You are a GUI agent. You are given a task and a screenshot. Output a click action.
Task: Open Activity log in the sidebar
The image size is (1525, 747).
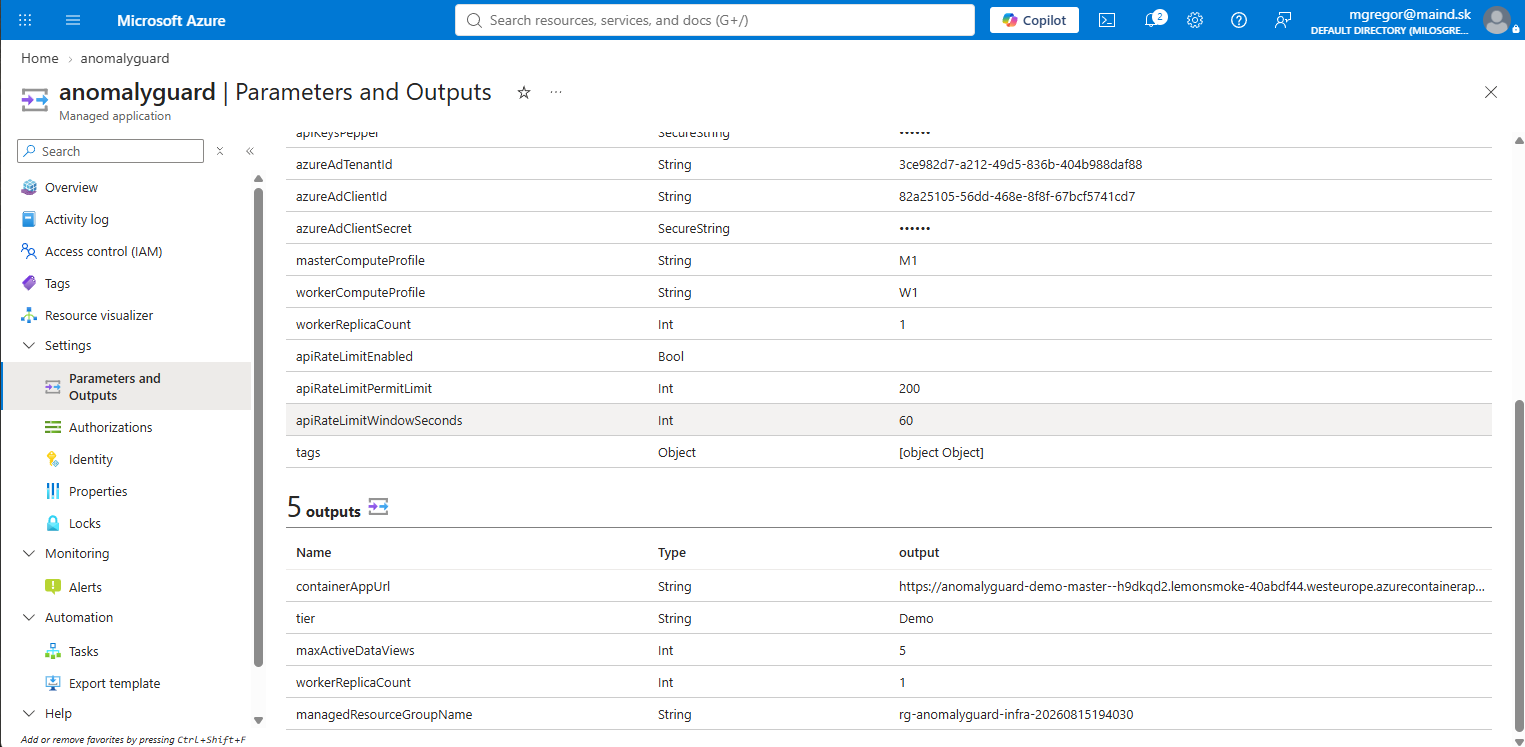coord(77,219)
